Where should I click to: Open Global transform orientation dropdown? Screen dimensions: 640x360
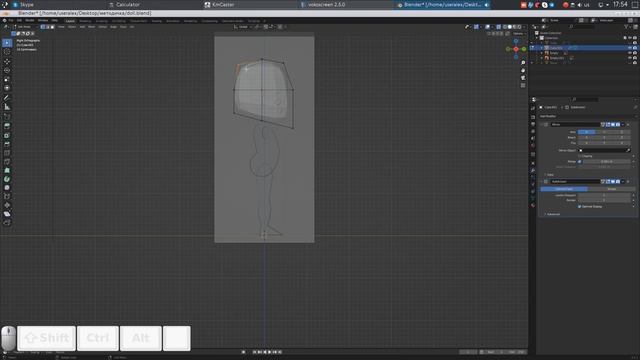pos(243,27)
